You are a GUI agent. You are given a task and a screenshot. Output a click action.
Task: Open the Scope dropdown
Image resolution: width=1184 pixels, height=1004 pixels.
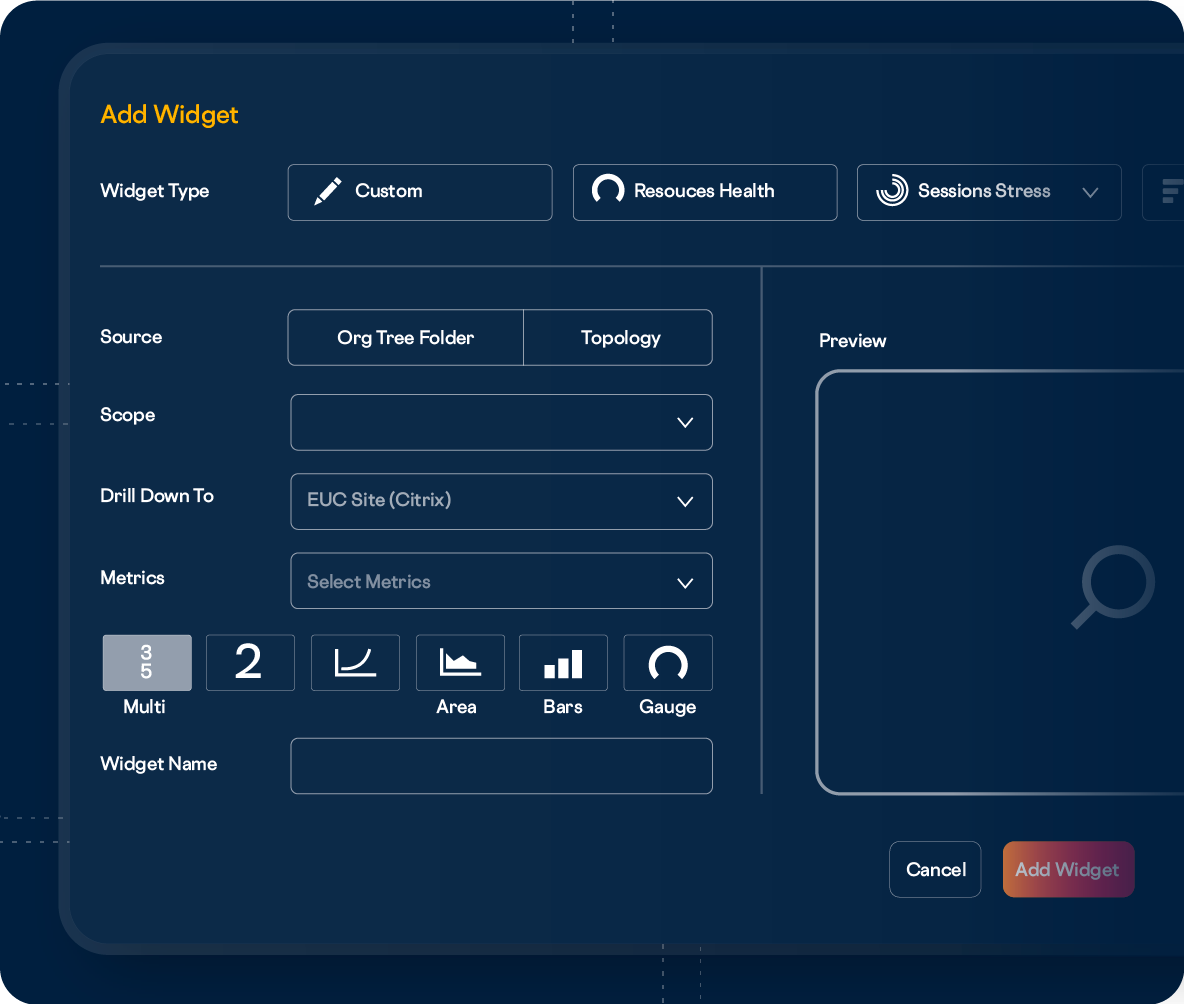coord(501,422)
